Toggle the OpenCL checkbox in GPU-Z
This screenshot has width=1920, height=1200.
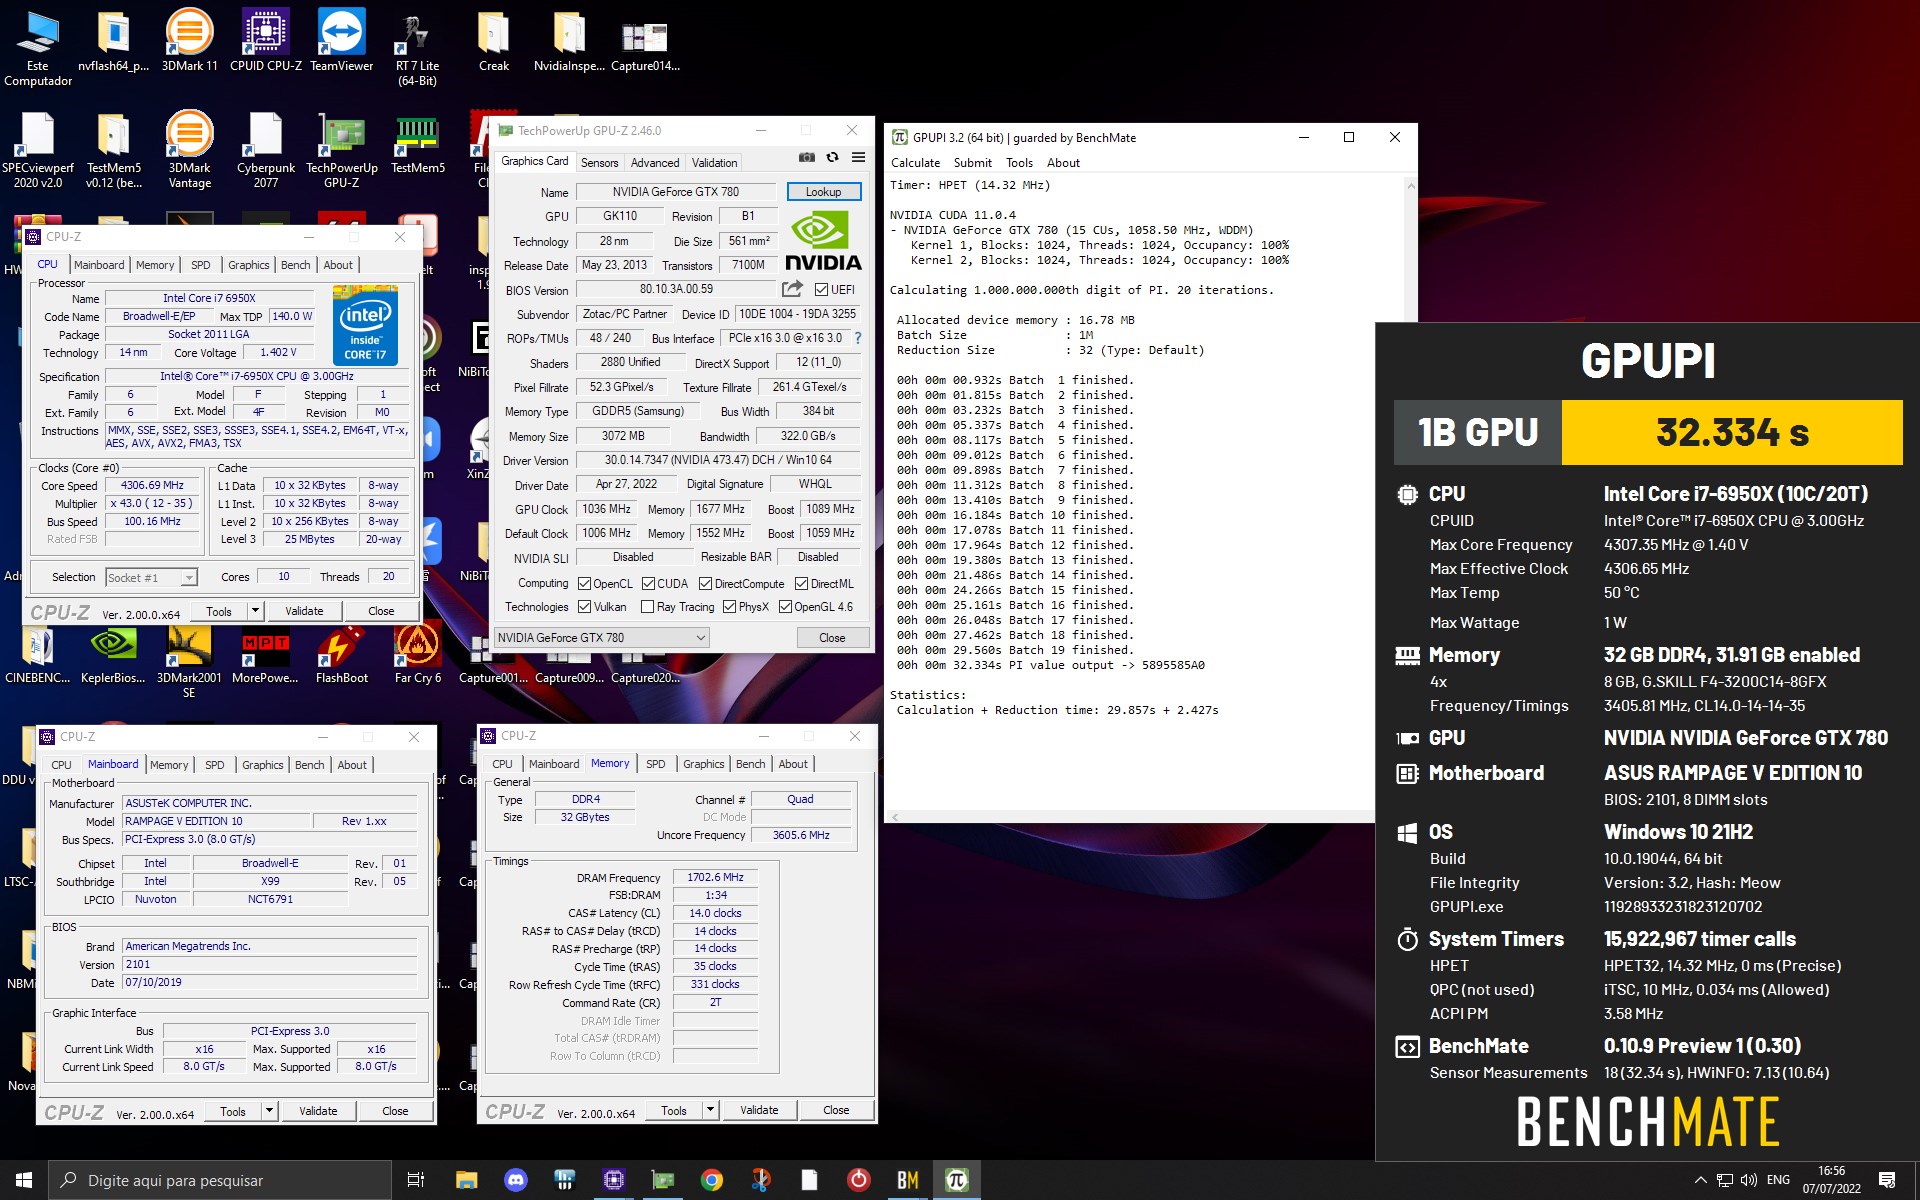[x=585, y=584]
